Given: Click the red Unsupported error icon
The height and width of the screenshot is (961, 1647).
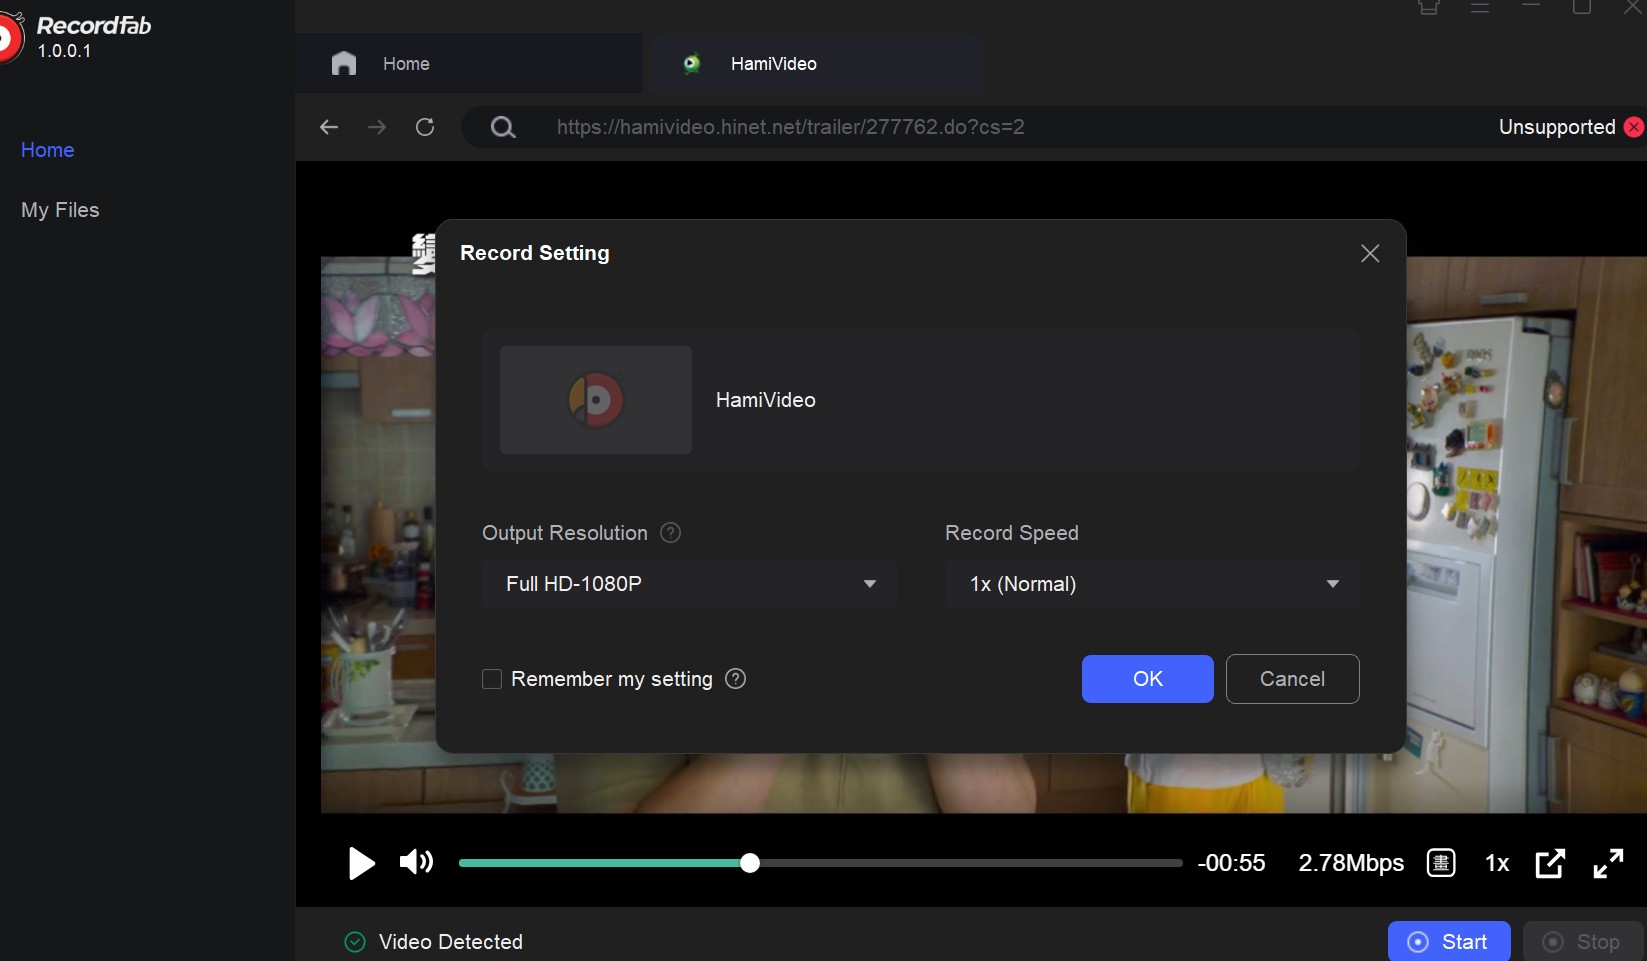Looking at the screenshot, I should click(x=1634, y=127).
